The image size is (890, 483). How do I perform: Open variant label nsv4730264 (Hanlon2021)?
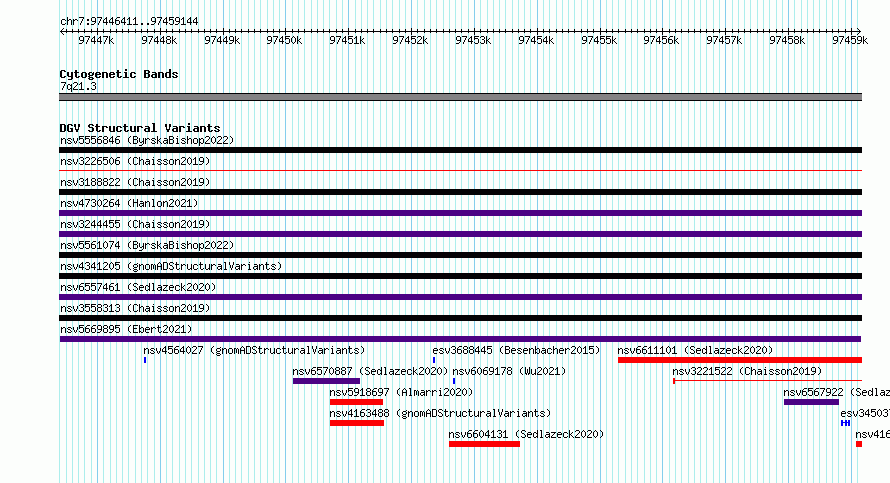(x=129, y=203)
